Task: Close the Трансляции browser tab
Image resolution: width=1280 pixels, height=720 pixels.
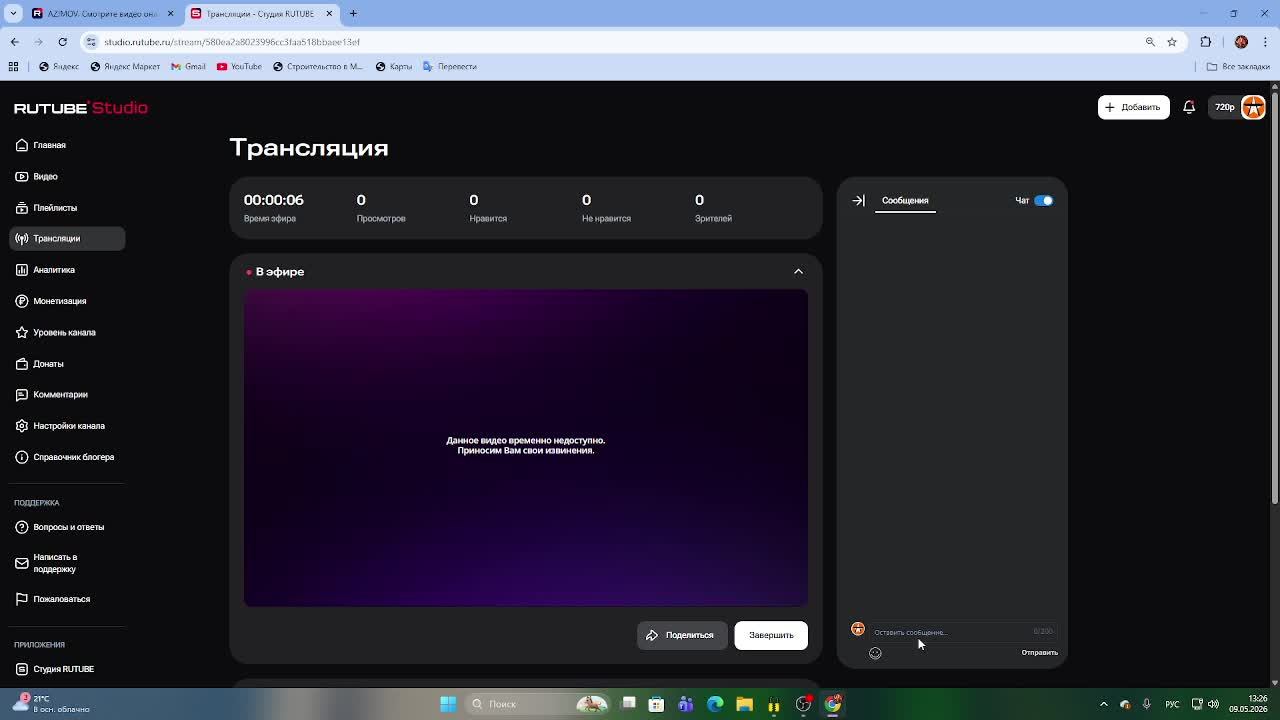Action: tap(329, 13)
